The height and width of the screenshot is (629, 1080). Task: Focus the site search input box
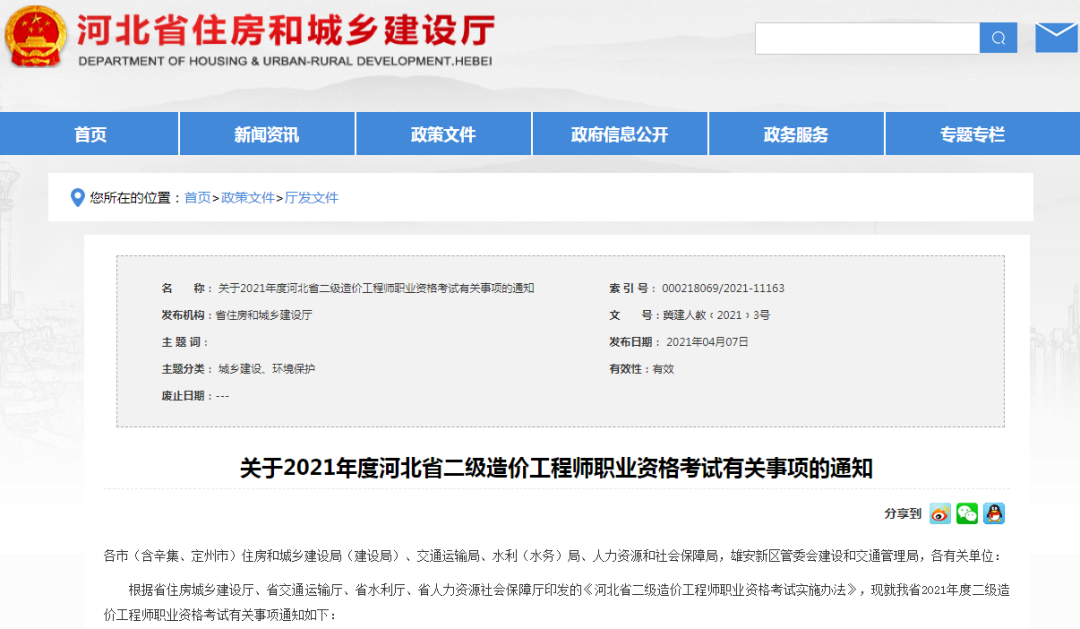point(866,38)
